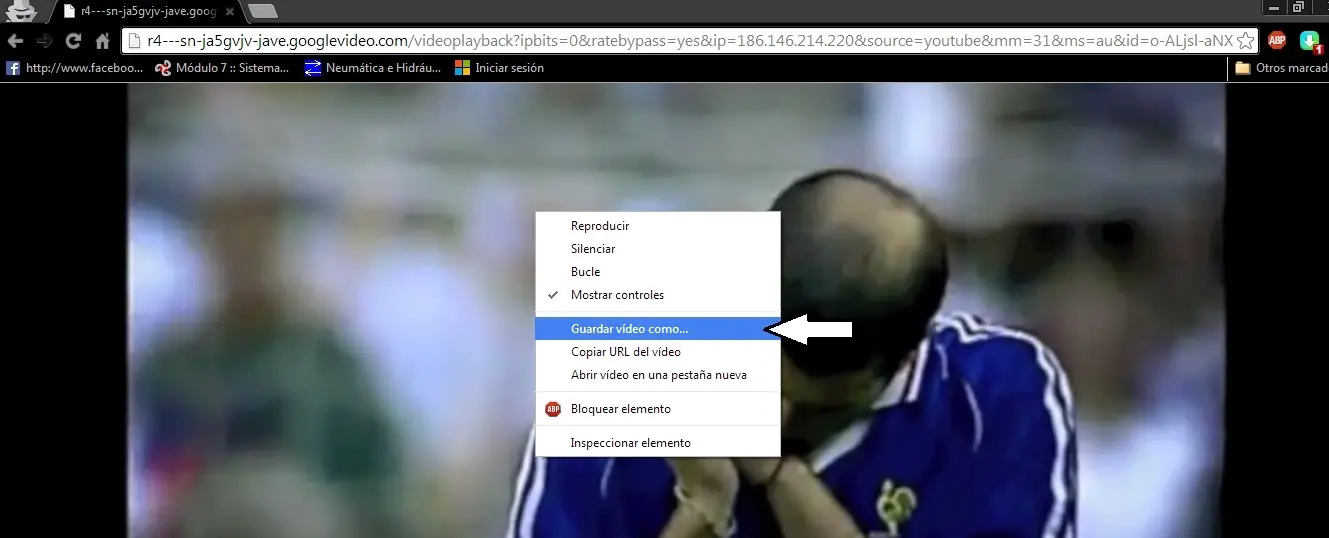
Task: Open Neumática e Hidráu... bookmark
Action: coord(373,68)
